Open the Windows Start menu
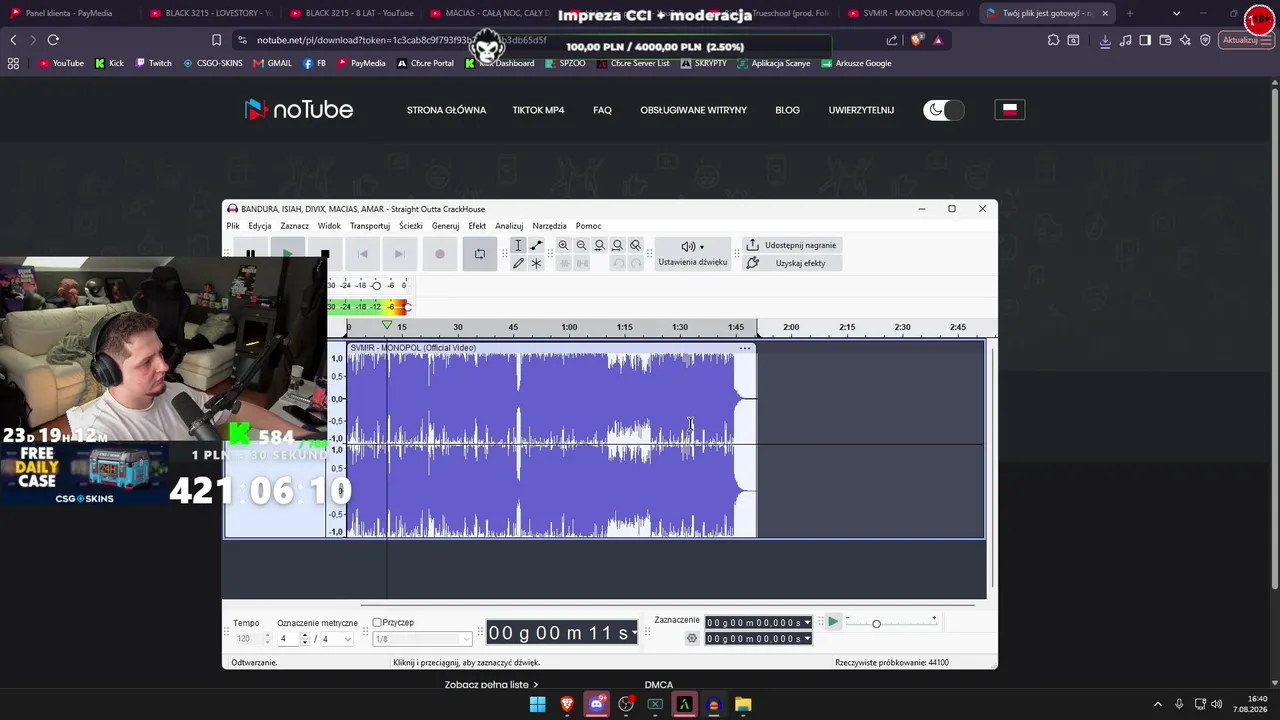This screenshot has height=720, width=1280. pyautogui.click(x=538, y=704)
